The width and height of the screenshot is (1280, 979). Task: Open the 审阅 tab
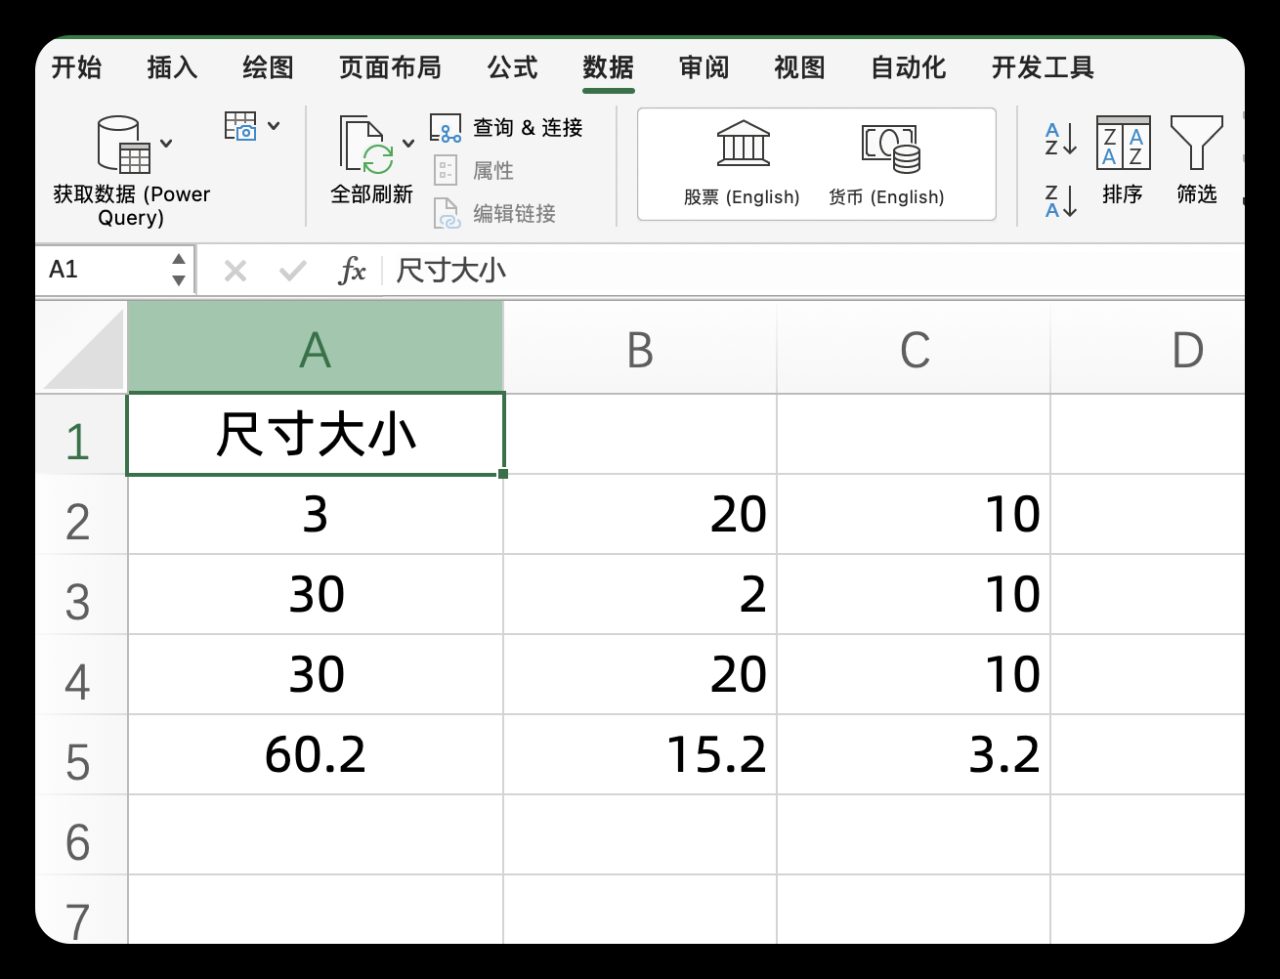tap(704, 67)
